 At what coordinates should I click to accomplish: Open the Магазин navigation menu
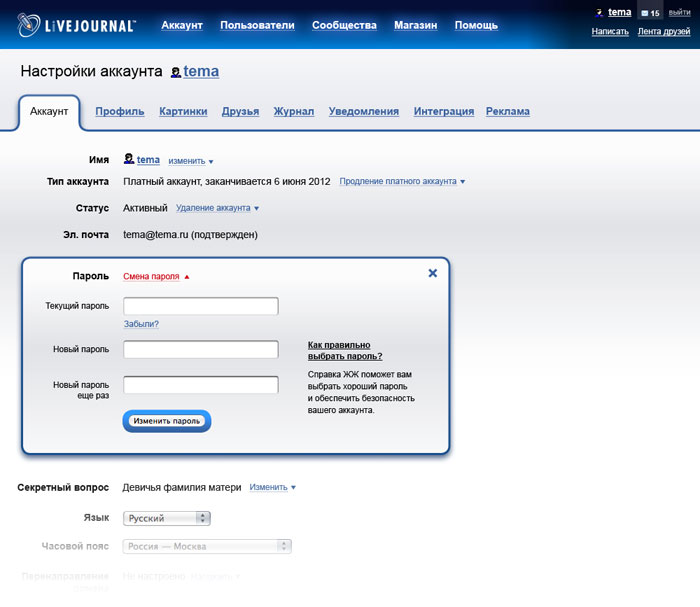click(x=416, y=25)
